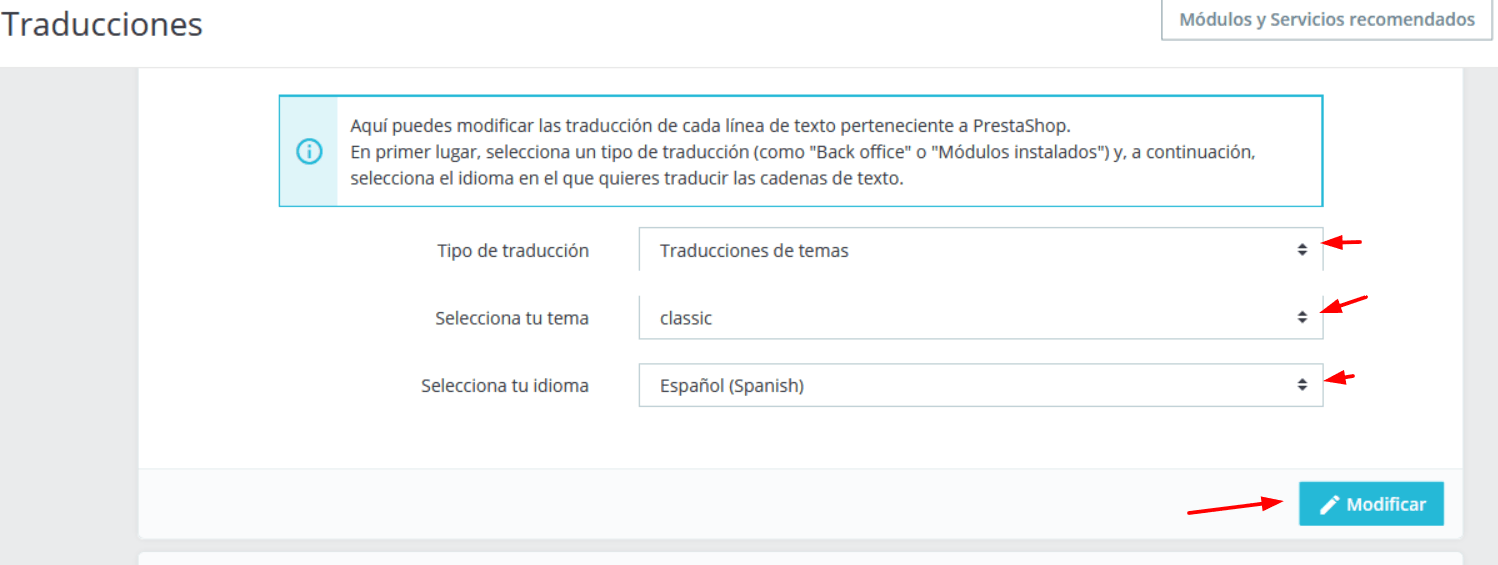Open the Español (Spanish) language dropdown
Viewport: 1498px width, 565px height.
tap(981, 384)
